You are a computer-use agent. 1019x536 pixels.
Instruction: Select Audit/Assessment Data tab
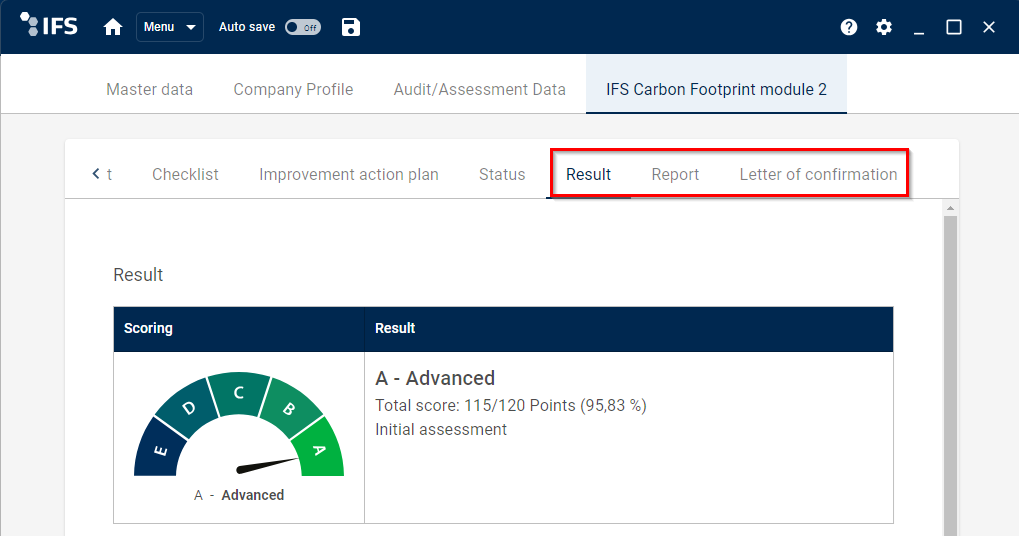[480, 89]
